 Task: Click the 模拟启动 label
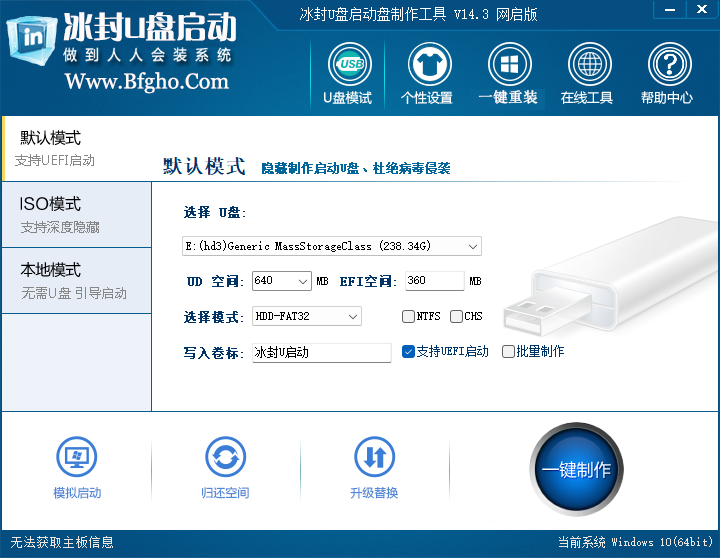coord(77,493)
